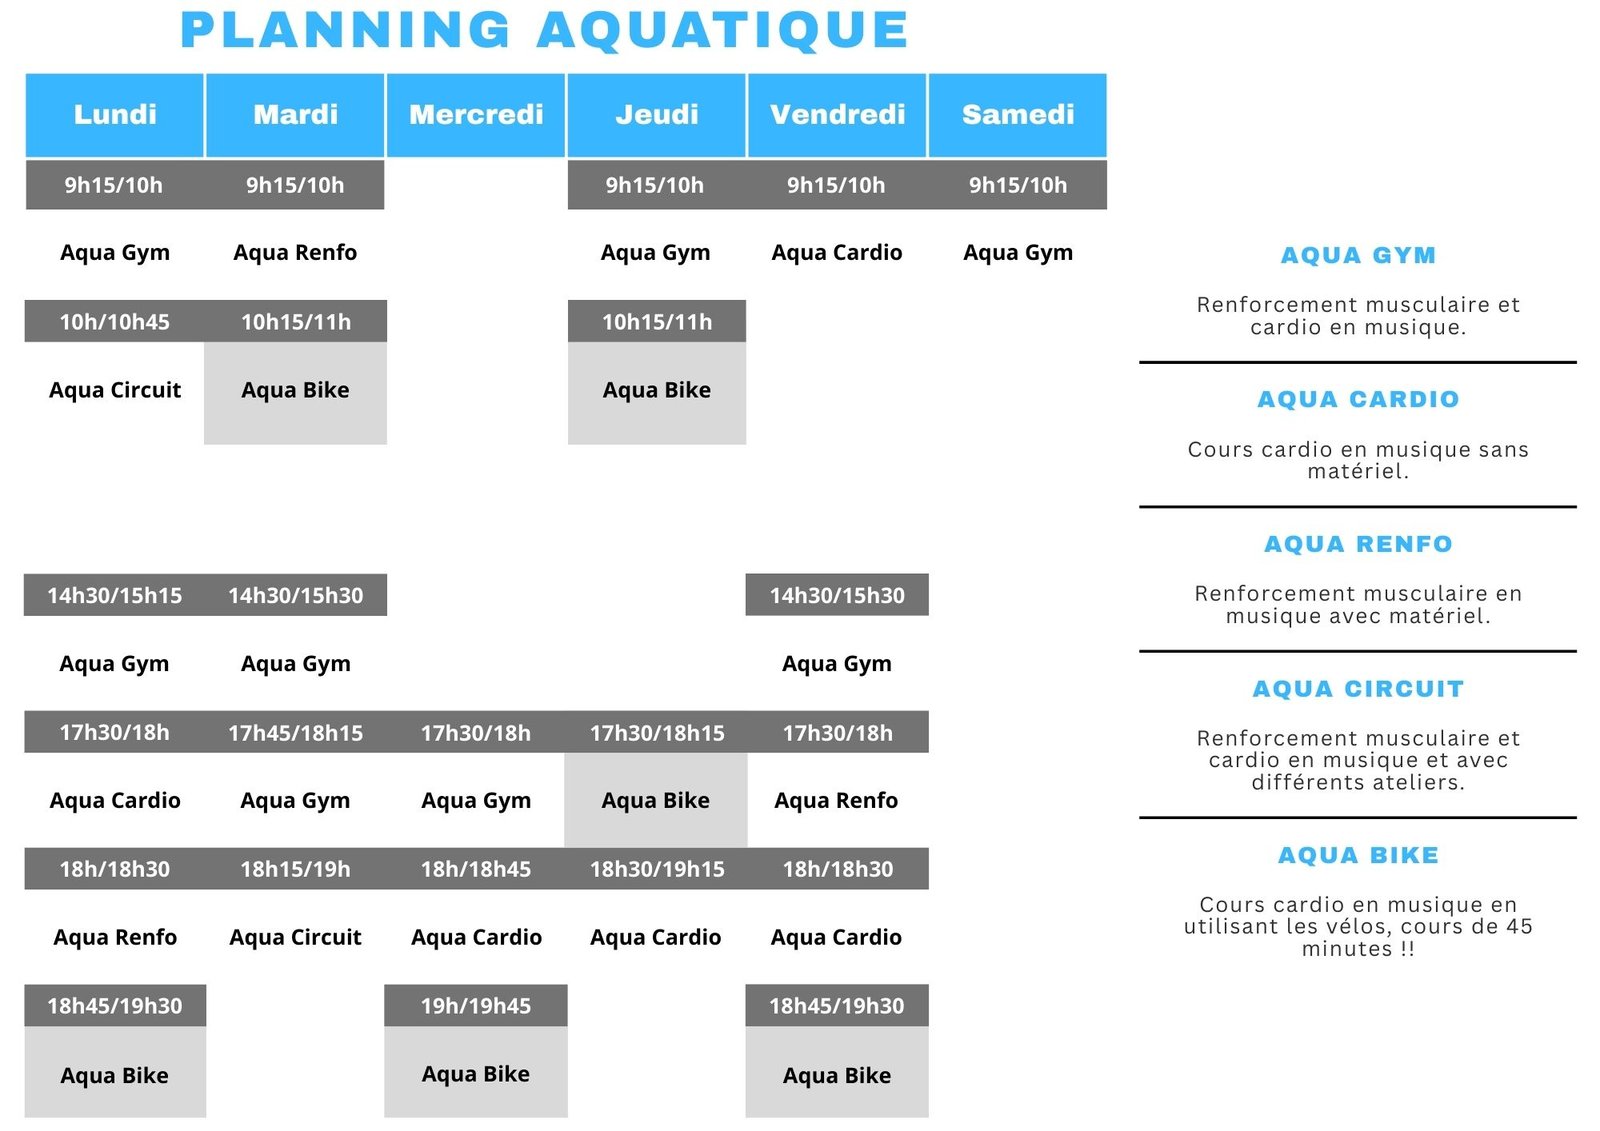1600x1131 pixels.
Task: Select the Mardi day header
Action: [295, 115]
